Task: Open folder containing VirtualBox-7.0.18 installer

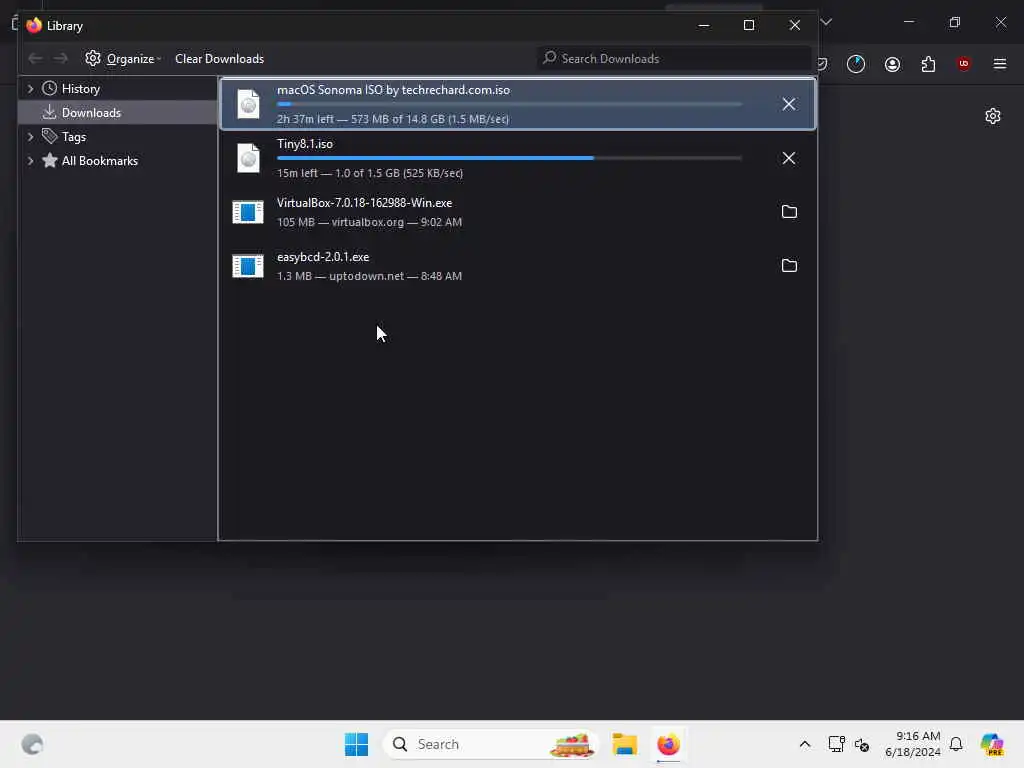Action: pyautogui.click(x=789, y=212)
